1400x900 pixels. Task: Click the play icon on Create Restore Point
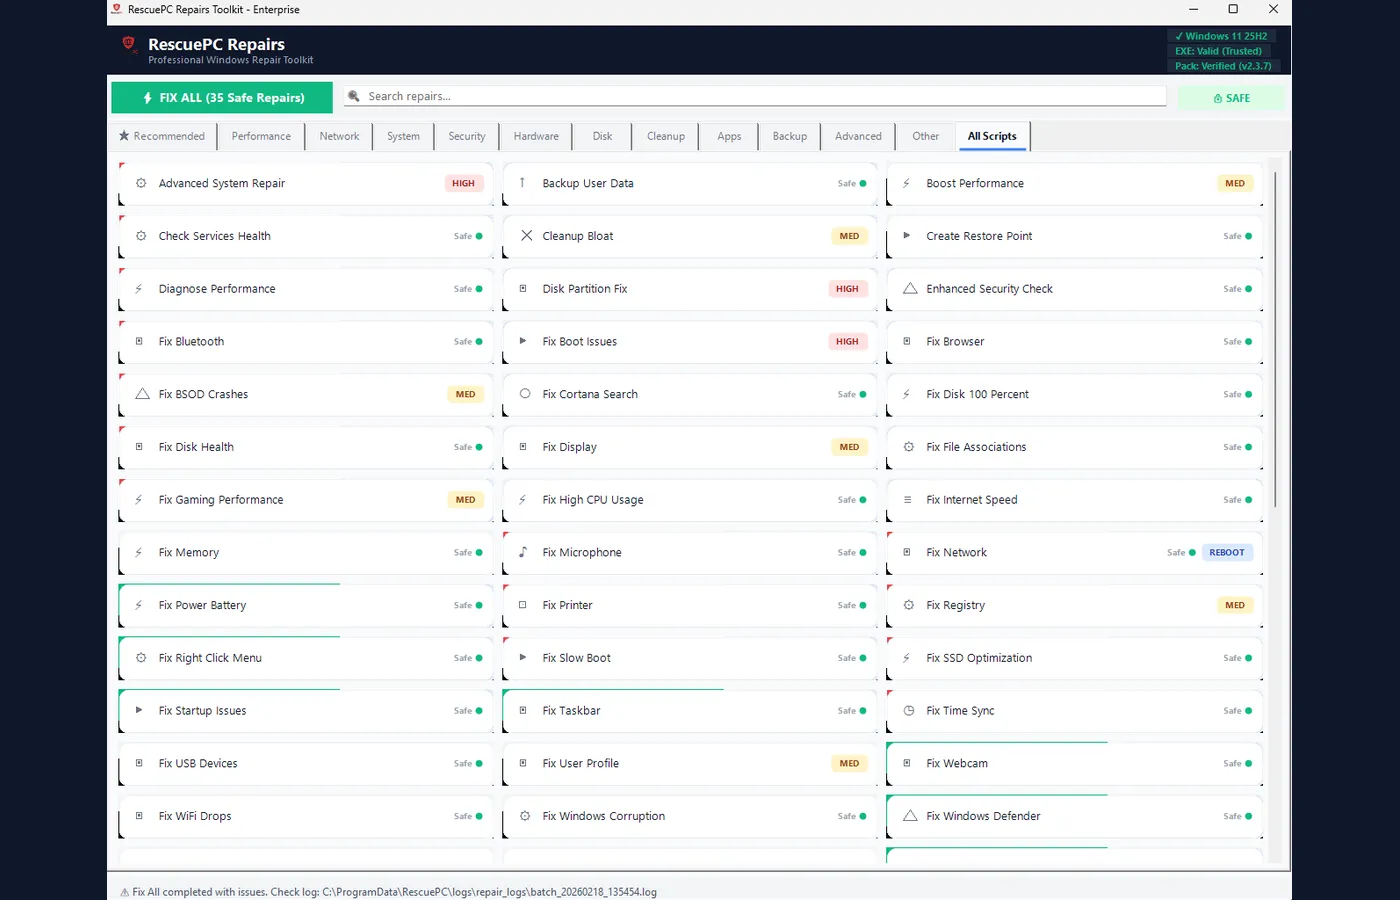point(907,236)
